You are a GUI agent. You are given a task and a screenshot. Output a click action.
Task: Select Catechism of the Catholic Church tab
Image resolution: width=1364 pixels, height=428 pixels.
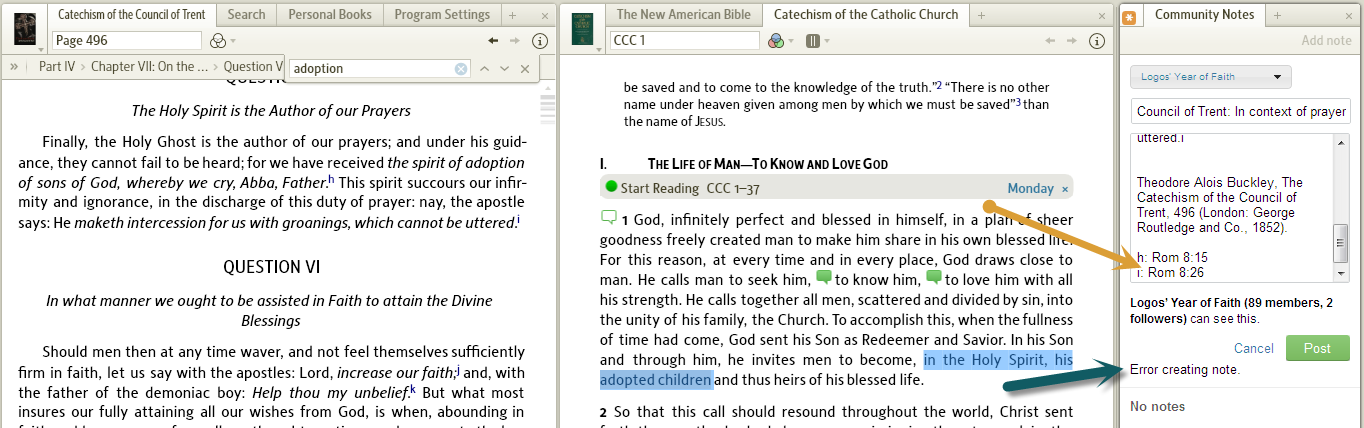866,14
